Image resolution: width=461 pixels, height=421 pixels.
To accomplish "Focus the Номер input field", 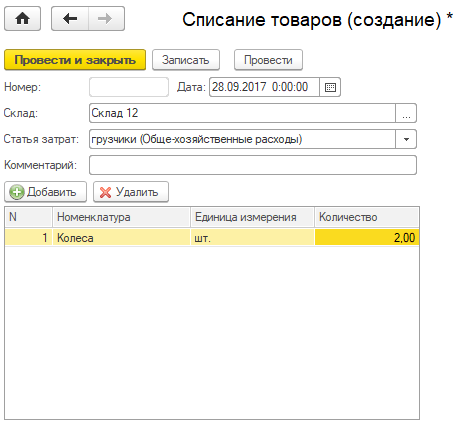I will point(129,87).
